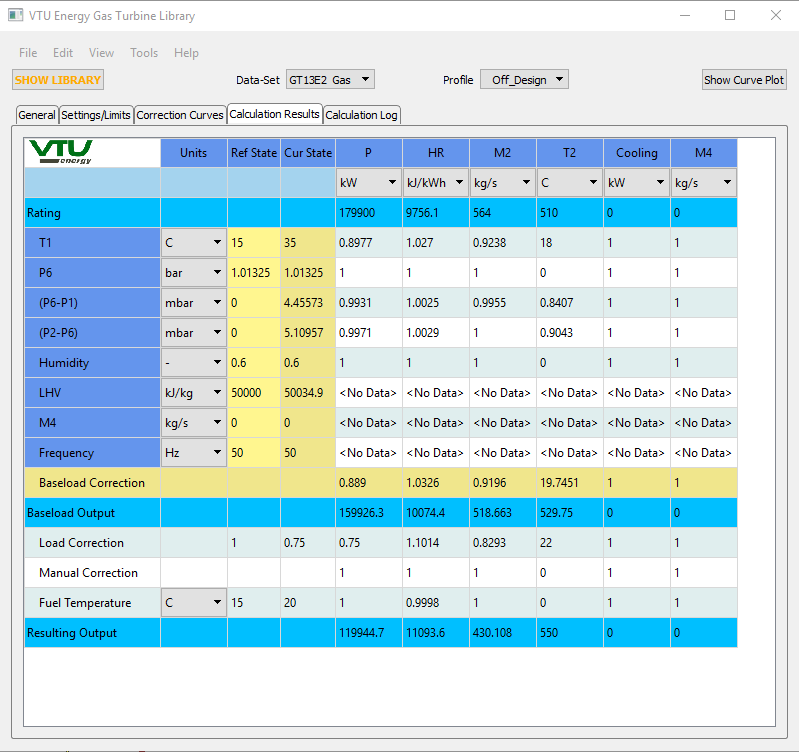Open the P column kW unit dropdown
This screenshot has width=799, height=752.
click(x=368, y=183)
